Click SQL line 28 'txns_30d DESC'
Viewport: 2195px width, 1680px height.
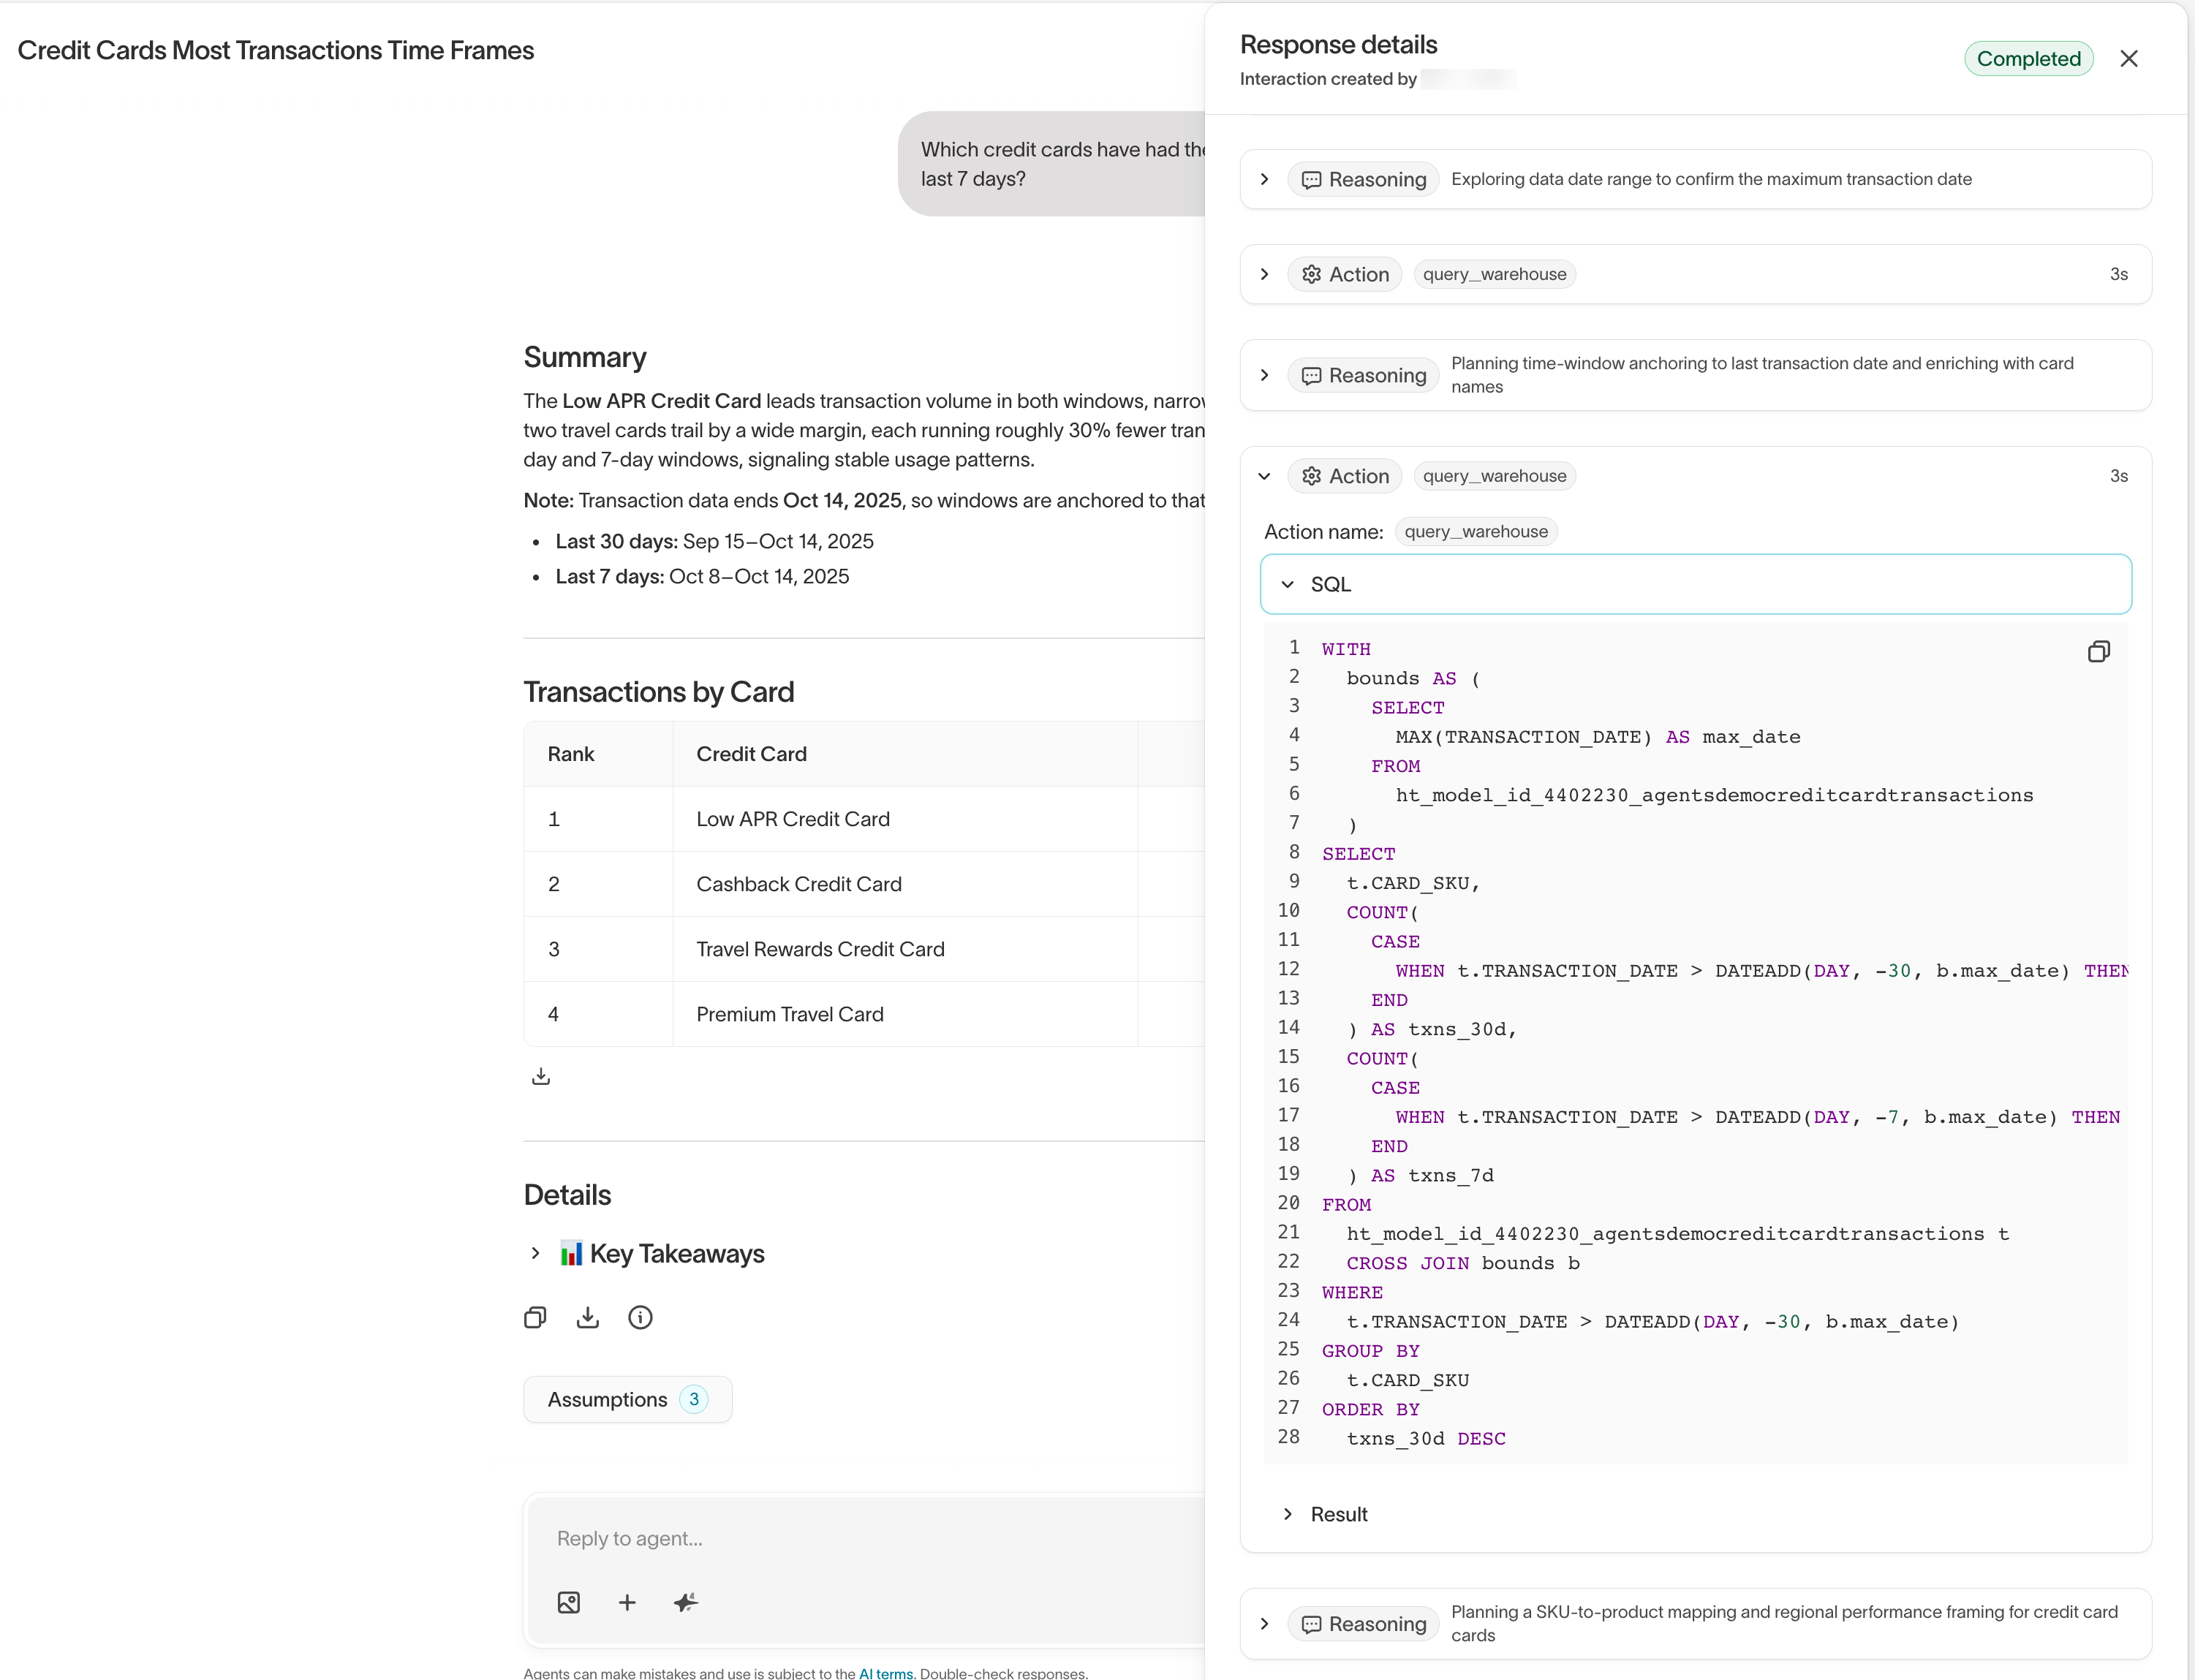click(x=1426, y=1438)
